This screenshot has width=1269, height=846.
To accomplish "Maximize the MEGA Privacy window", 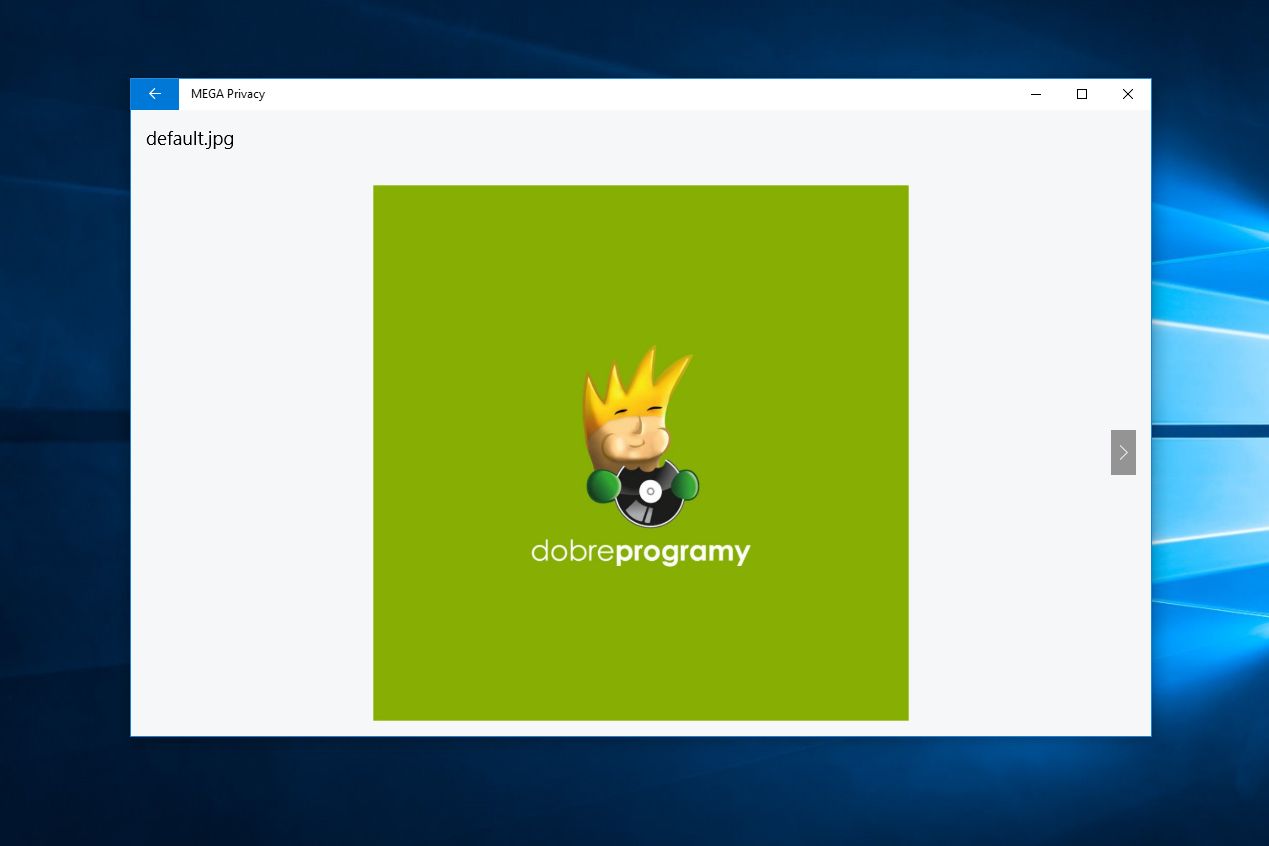I will [x=1082, y=94].
